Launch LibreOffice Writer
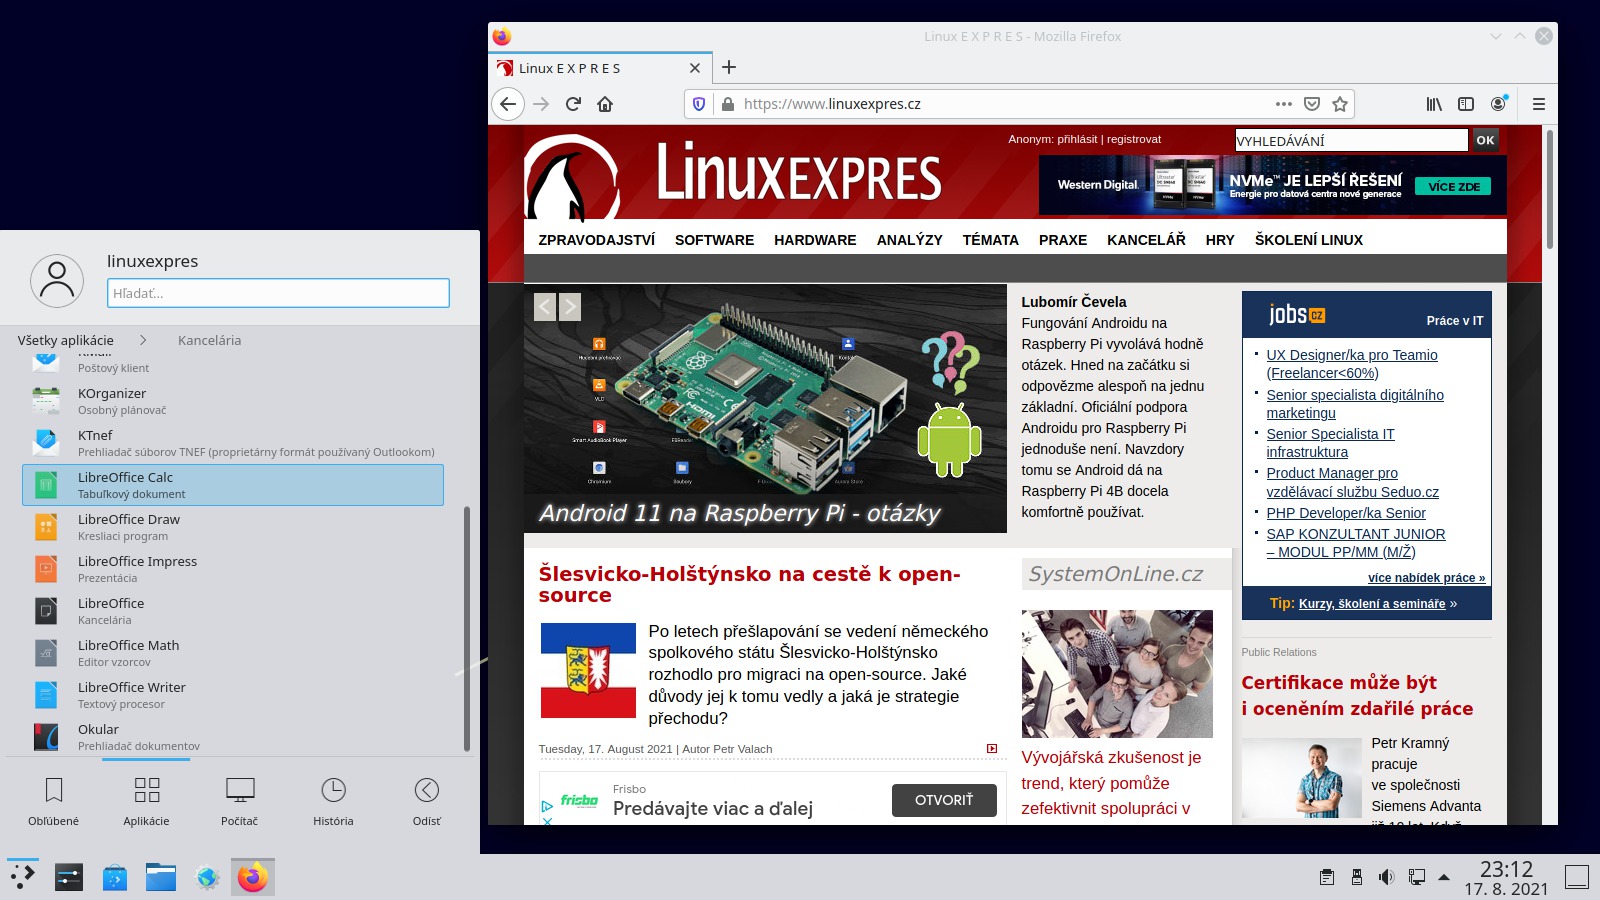The image size is (1600, 900). pos(232,695)
